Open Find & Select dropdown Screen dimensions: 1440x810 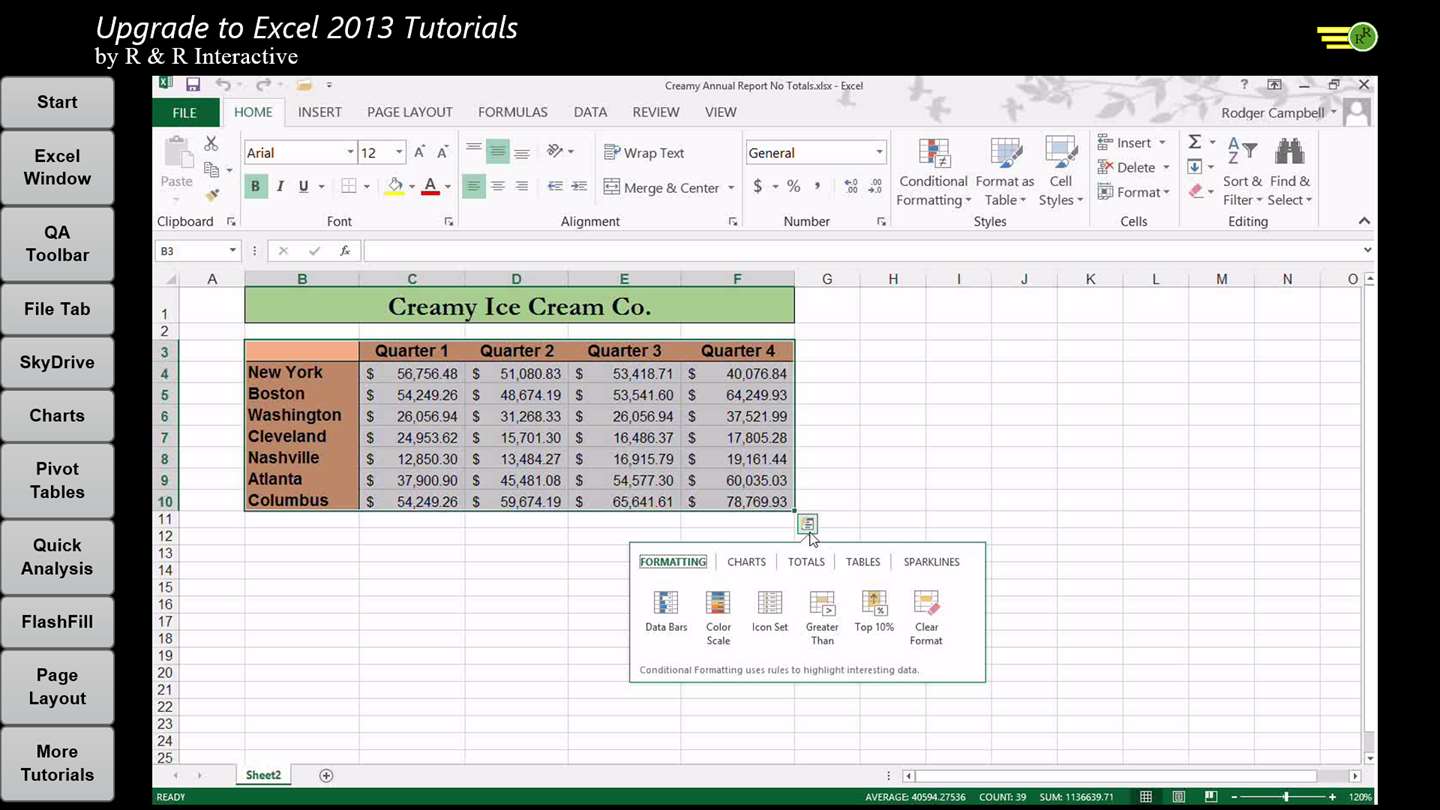1289,172
